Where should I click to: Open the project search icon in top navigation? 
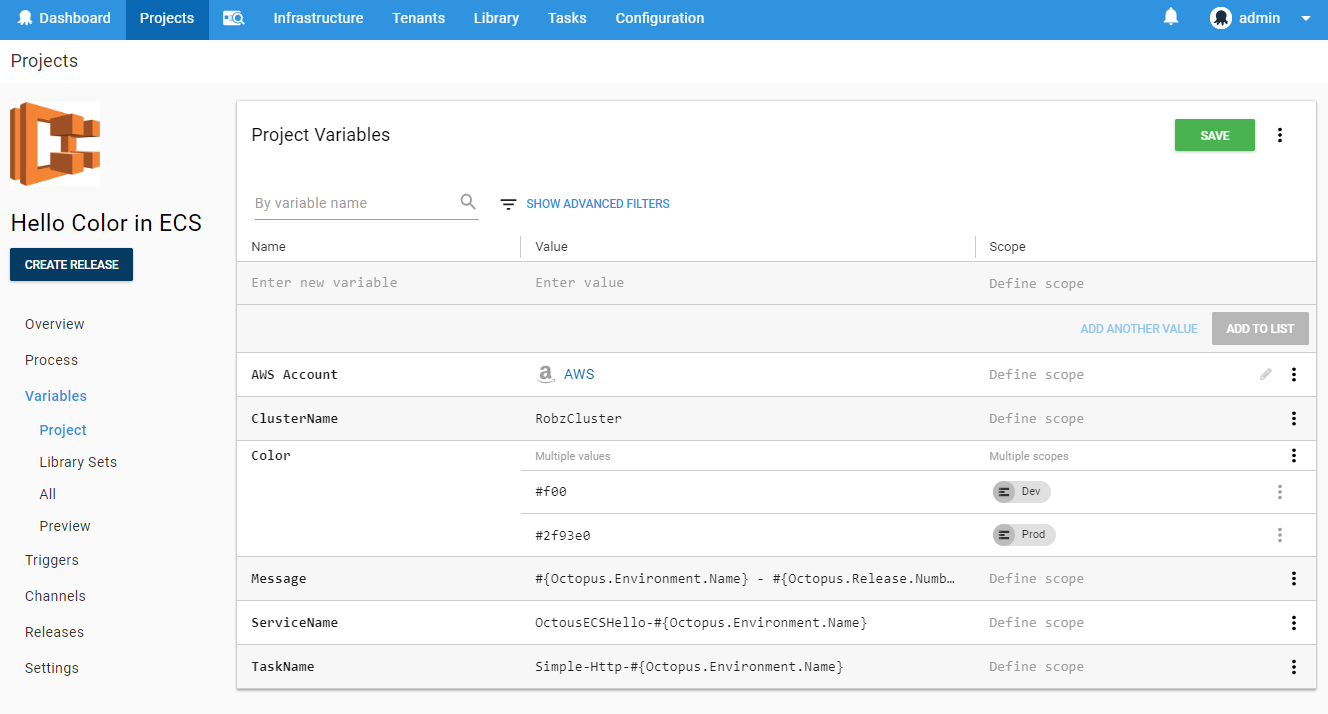point(233,18)
